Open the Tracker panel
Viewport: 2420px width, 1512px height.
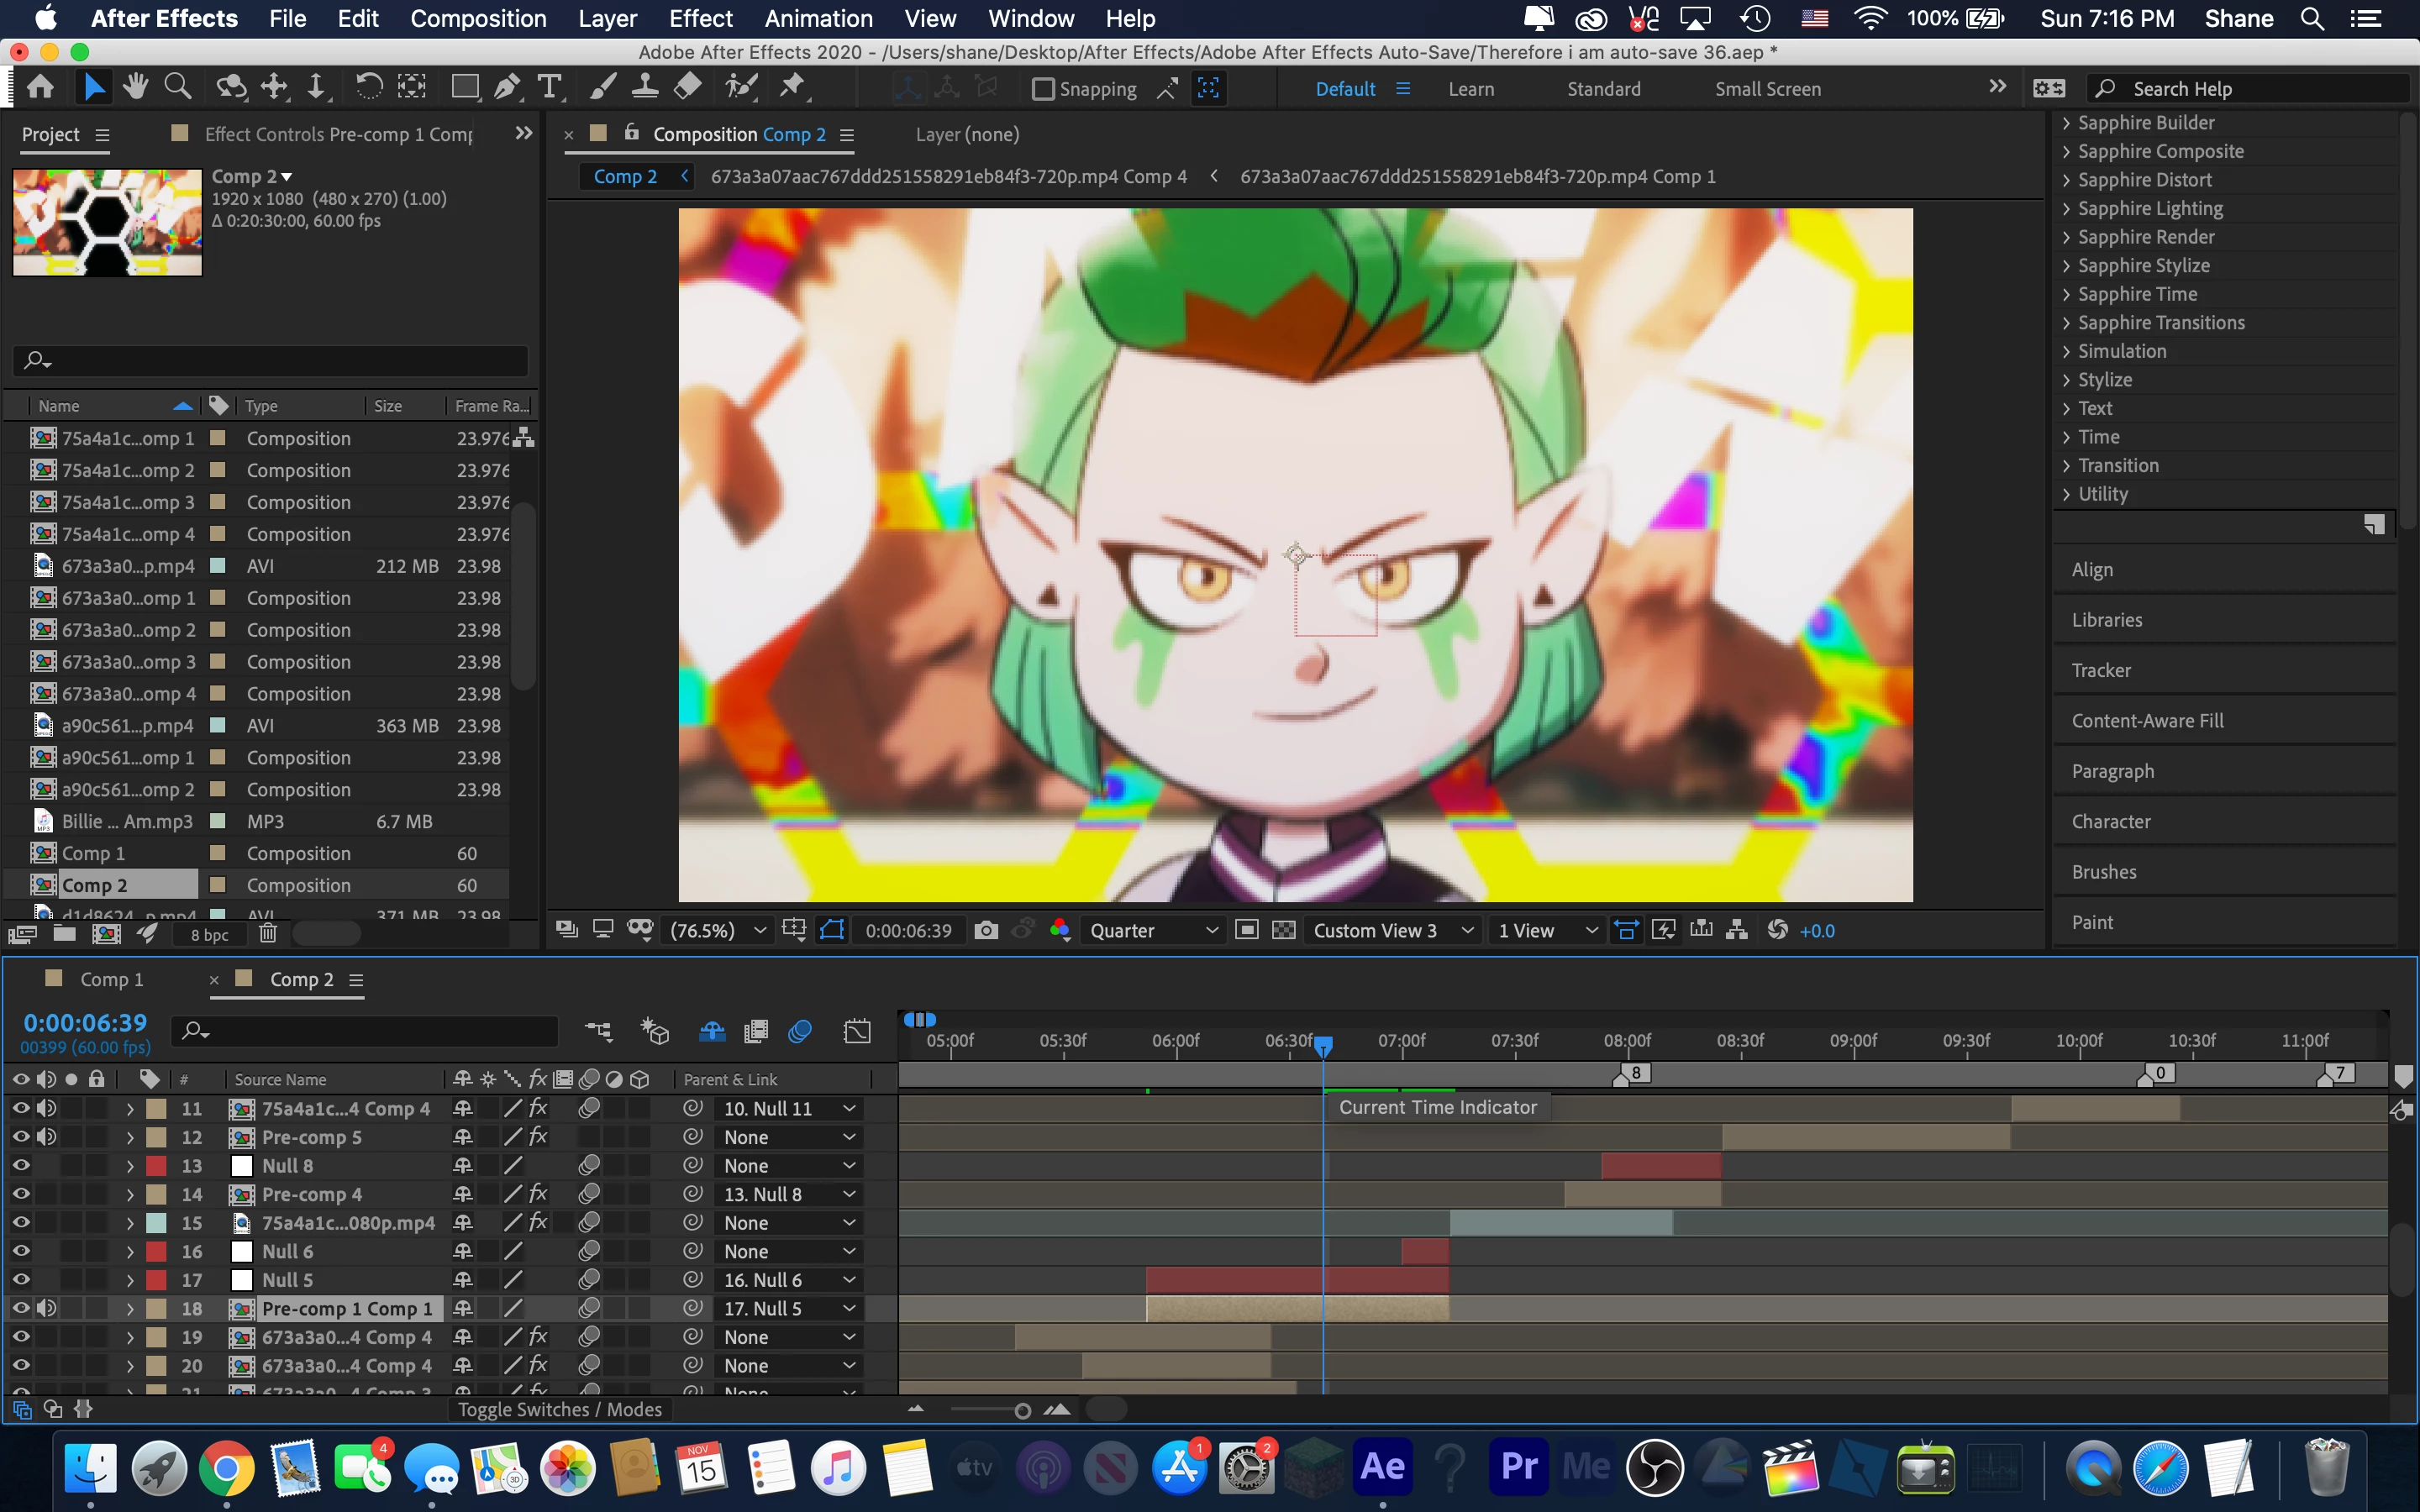click(x=2101, y=670)
